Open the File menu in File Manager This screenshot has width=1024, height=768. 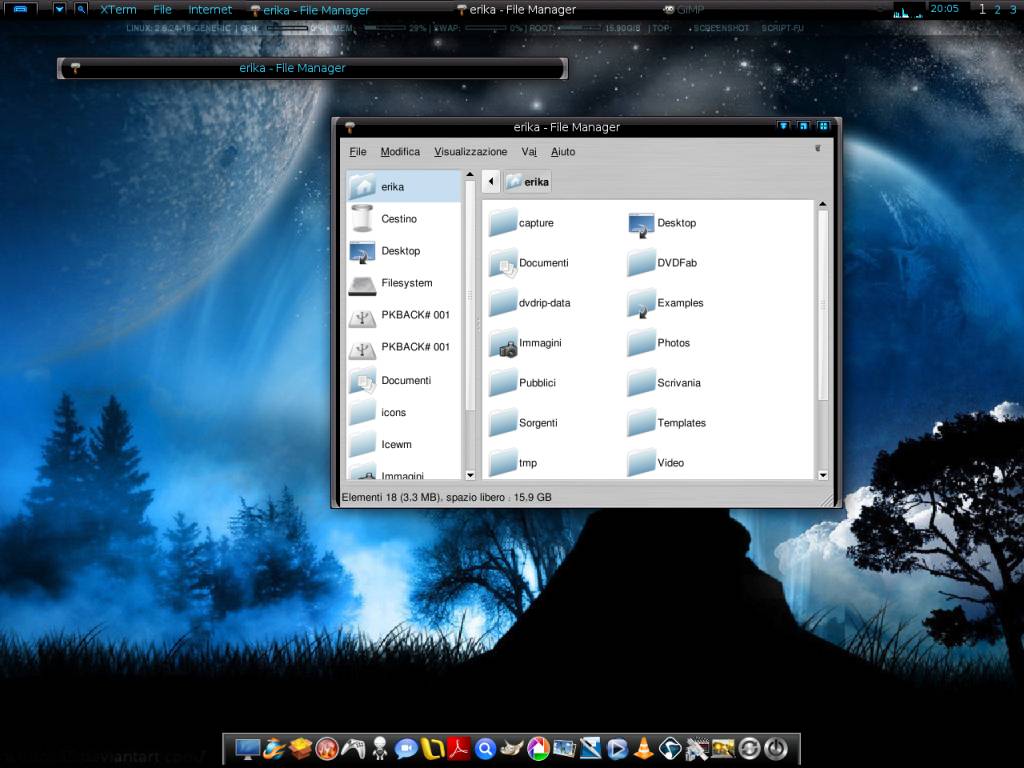point(358,152)
